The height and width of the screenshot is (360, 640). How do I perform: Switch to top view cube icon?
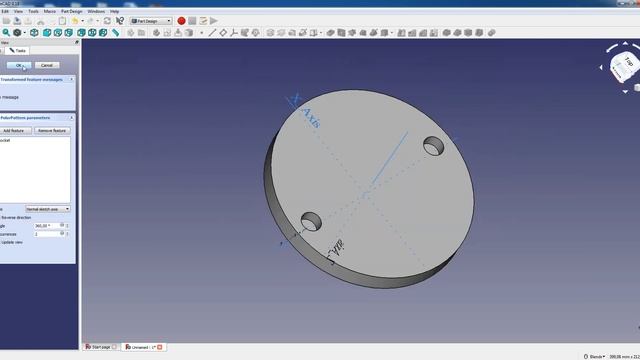tap(58, 32)
